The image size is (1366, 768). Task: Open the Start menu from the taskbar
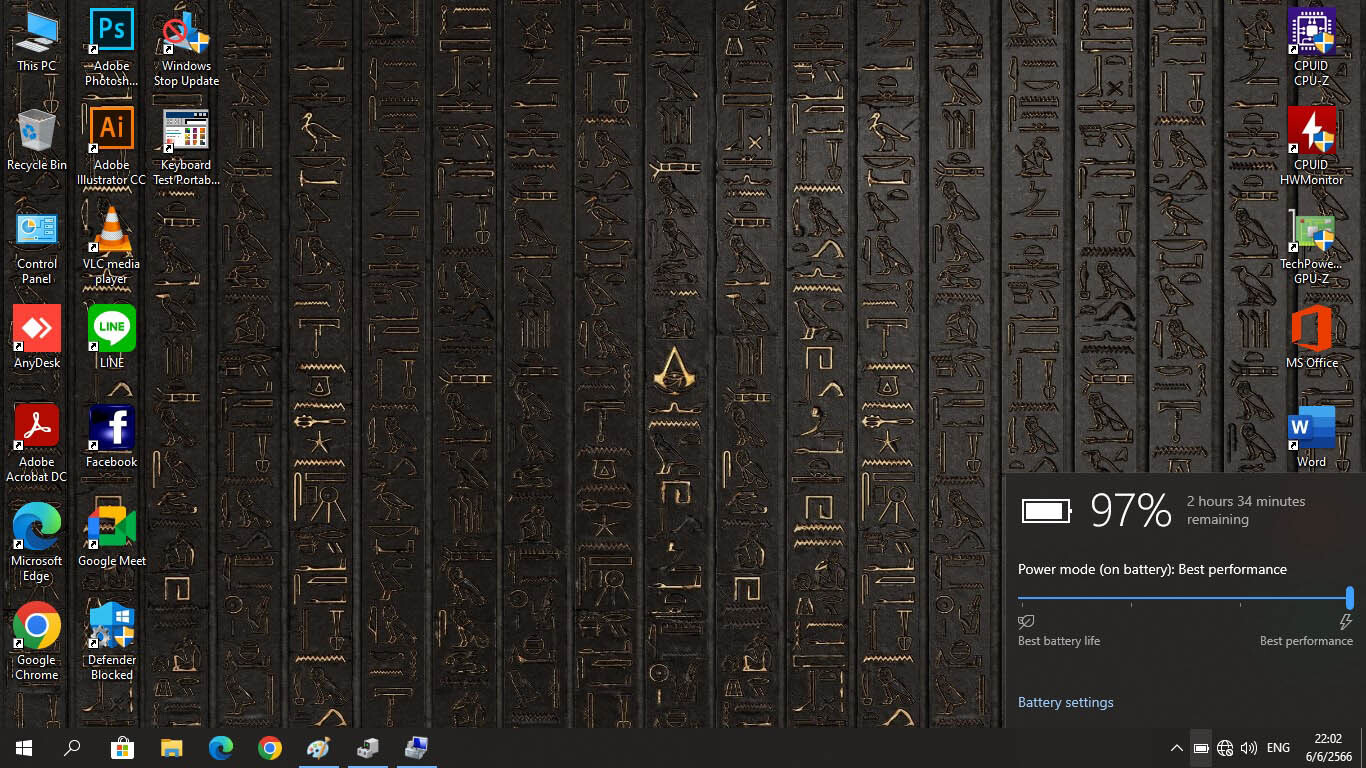tap(24, 748)
